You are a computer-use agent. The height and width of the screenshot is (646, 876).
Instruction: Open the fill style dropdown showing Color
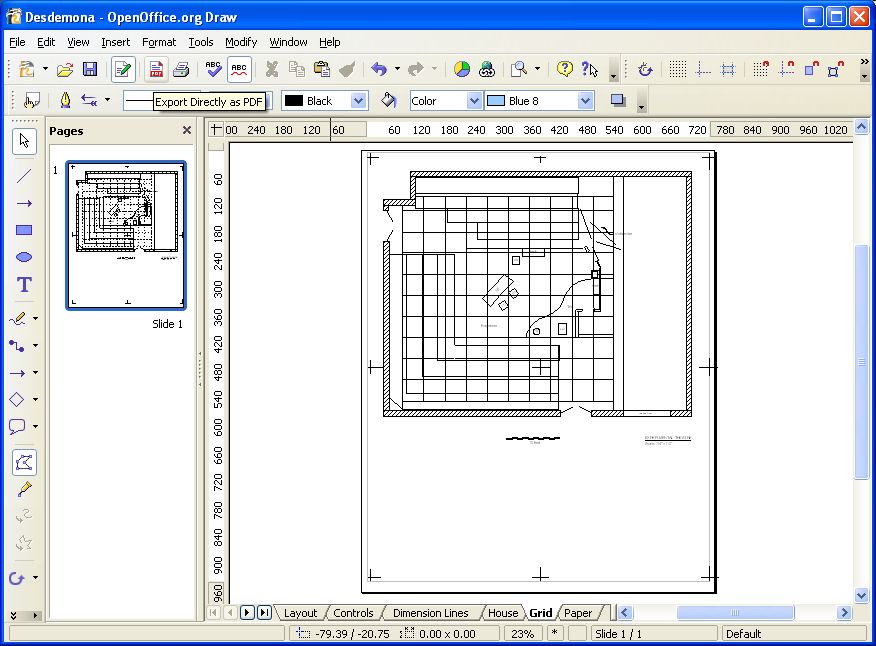click(474, 100)
